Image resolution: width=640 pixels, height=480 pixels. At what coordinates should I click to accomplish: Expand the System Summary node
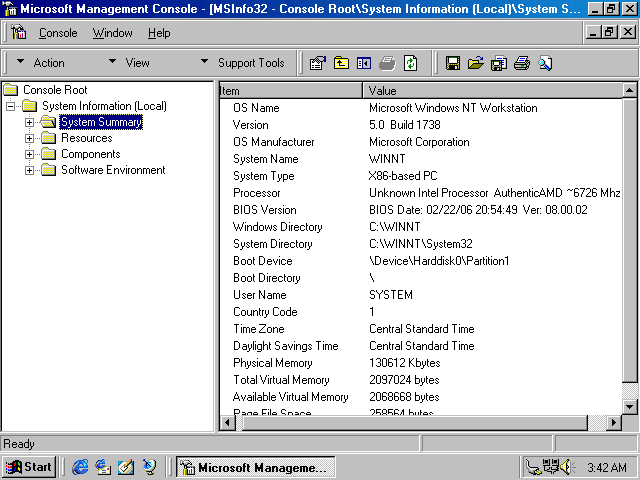(29, 122)
